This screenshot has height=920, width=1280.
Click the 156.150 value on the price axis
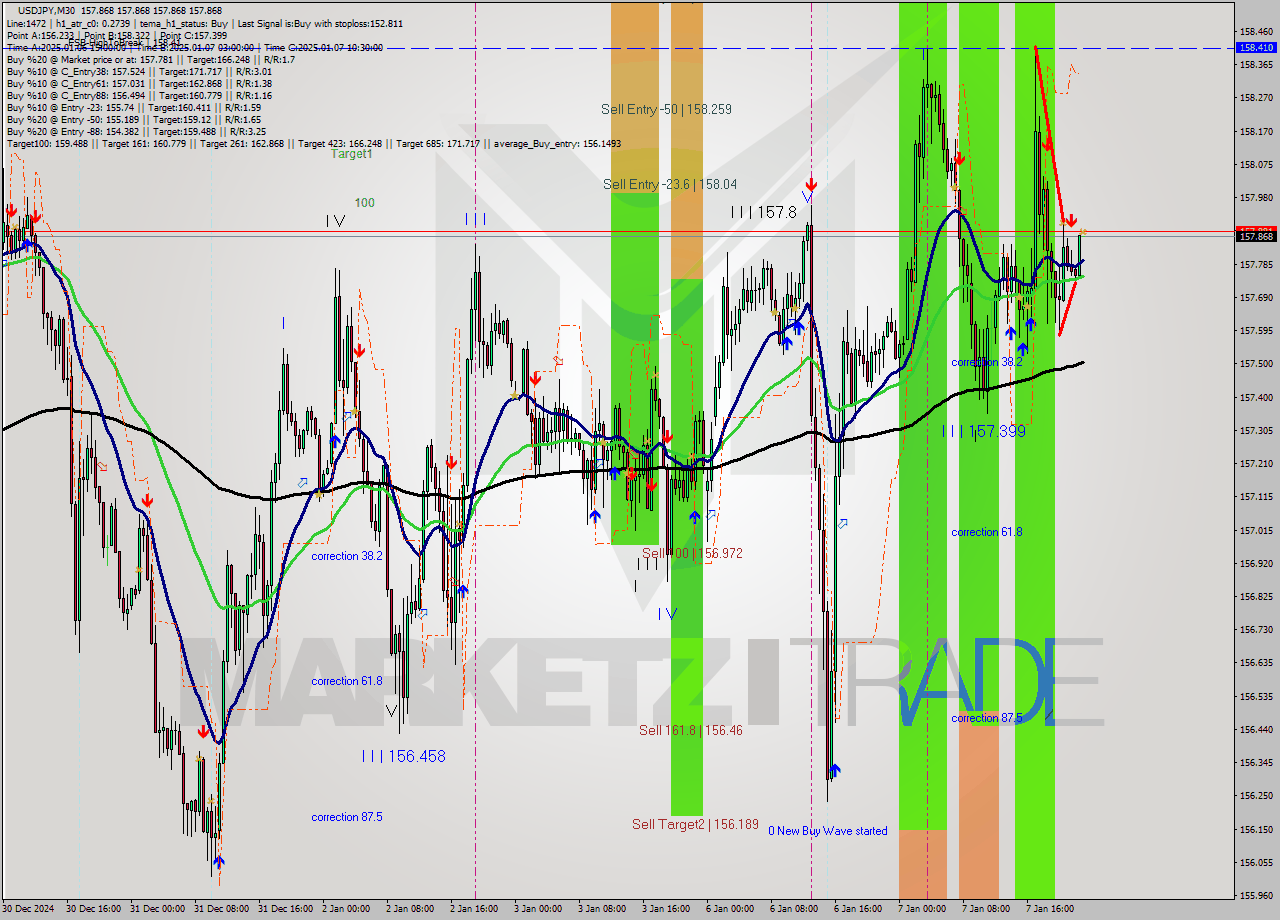click(x=1256, y=830)
